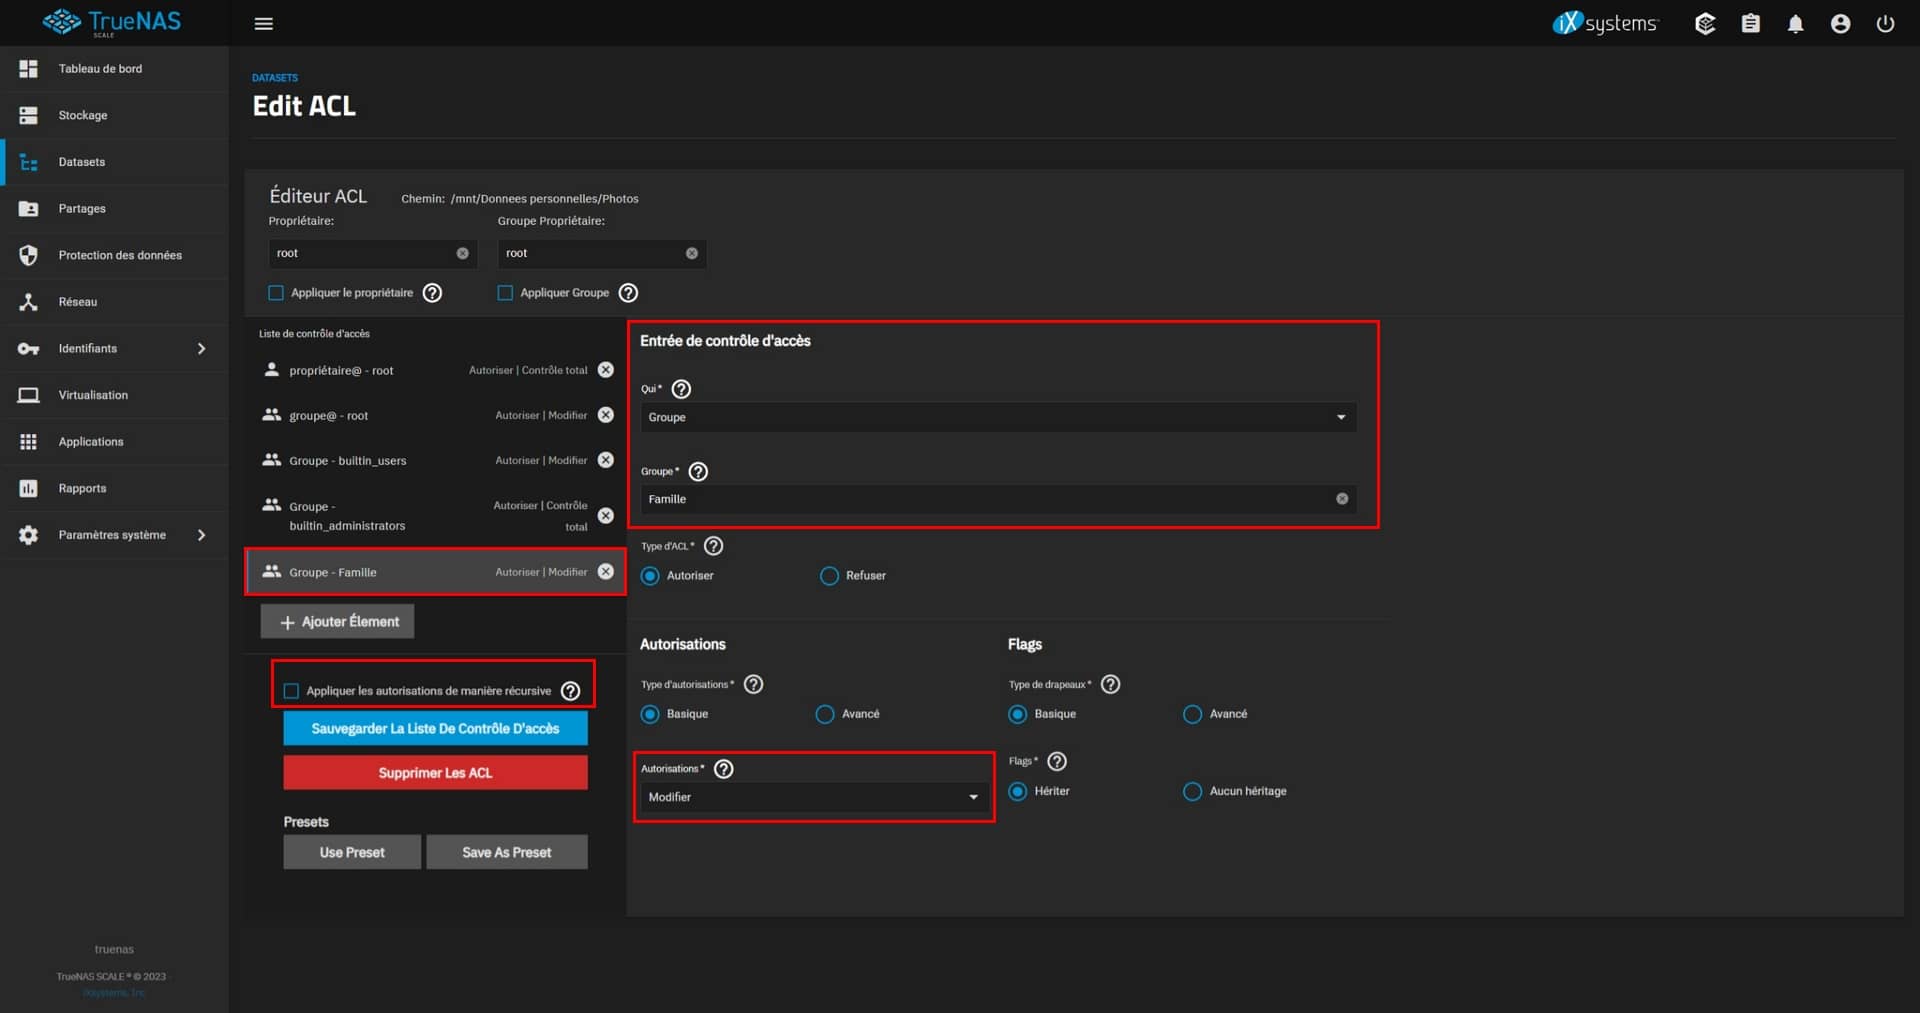The width and height of the screenshot is (1920, 1013).
Task: Open the Partages sidebar section
Action: pyautogui.click(x=82, y=209)
